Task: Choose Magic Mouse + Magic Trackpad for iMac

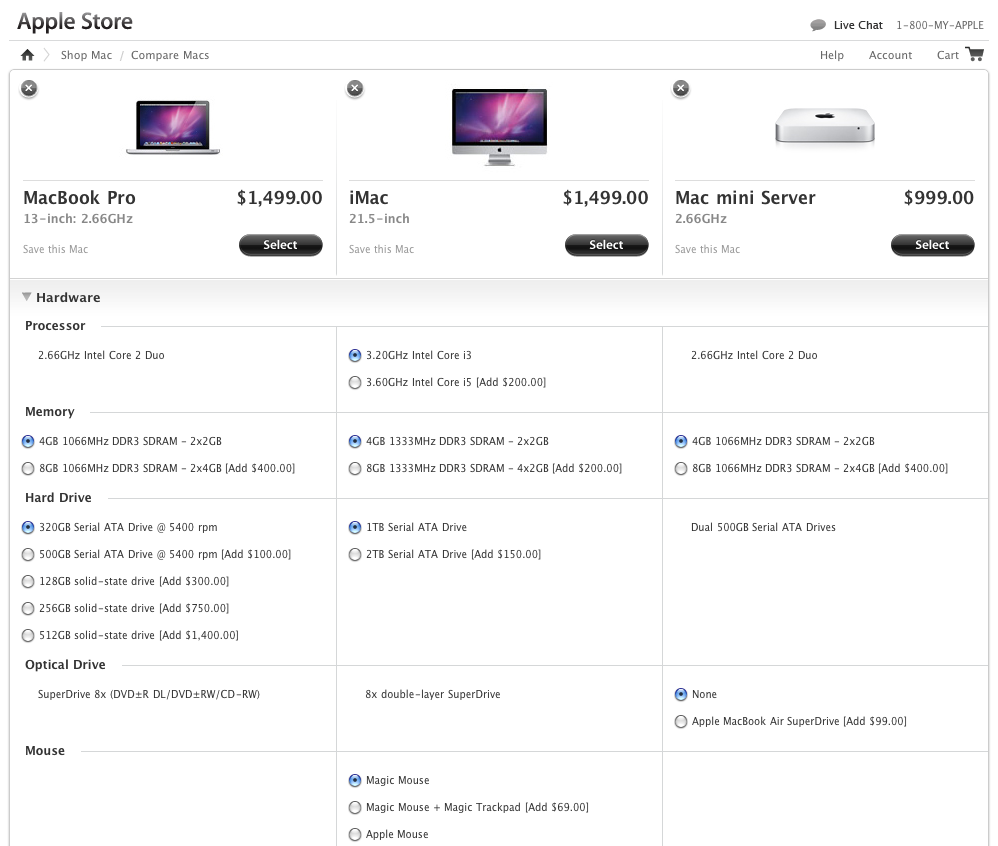Action: click(355, 807)
